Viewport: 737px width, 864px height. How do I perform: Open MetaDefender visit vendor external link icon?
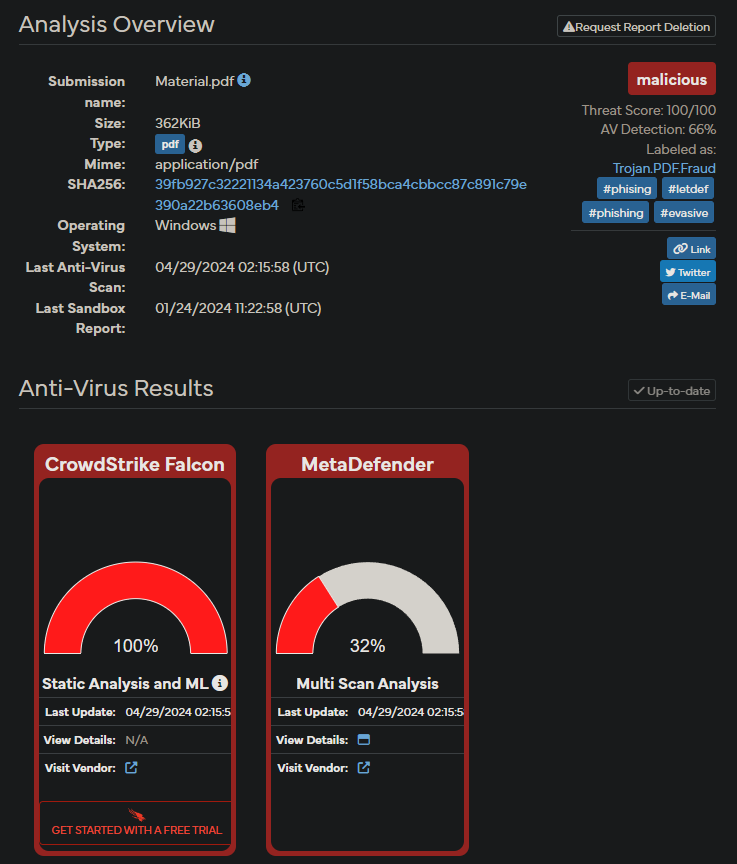coord(364,768)
